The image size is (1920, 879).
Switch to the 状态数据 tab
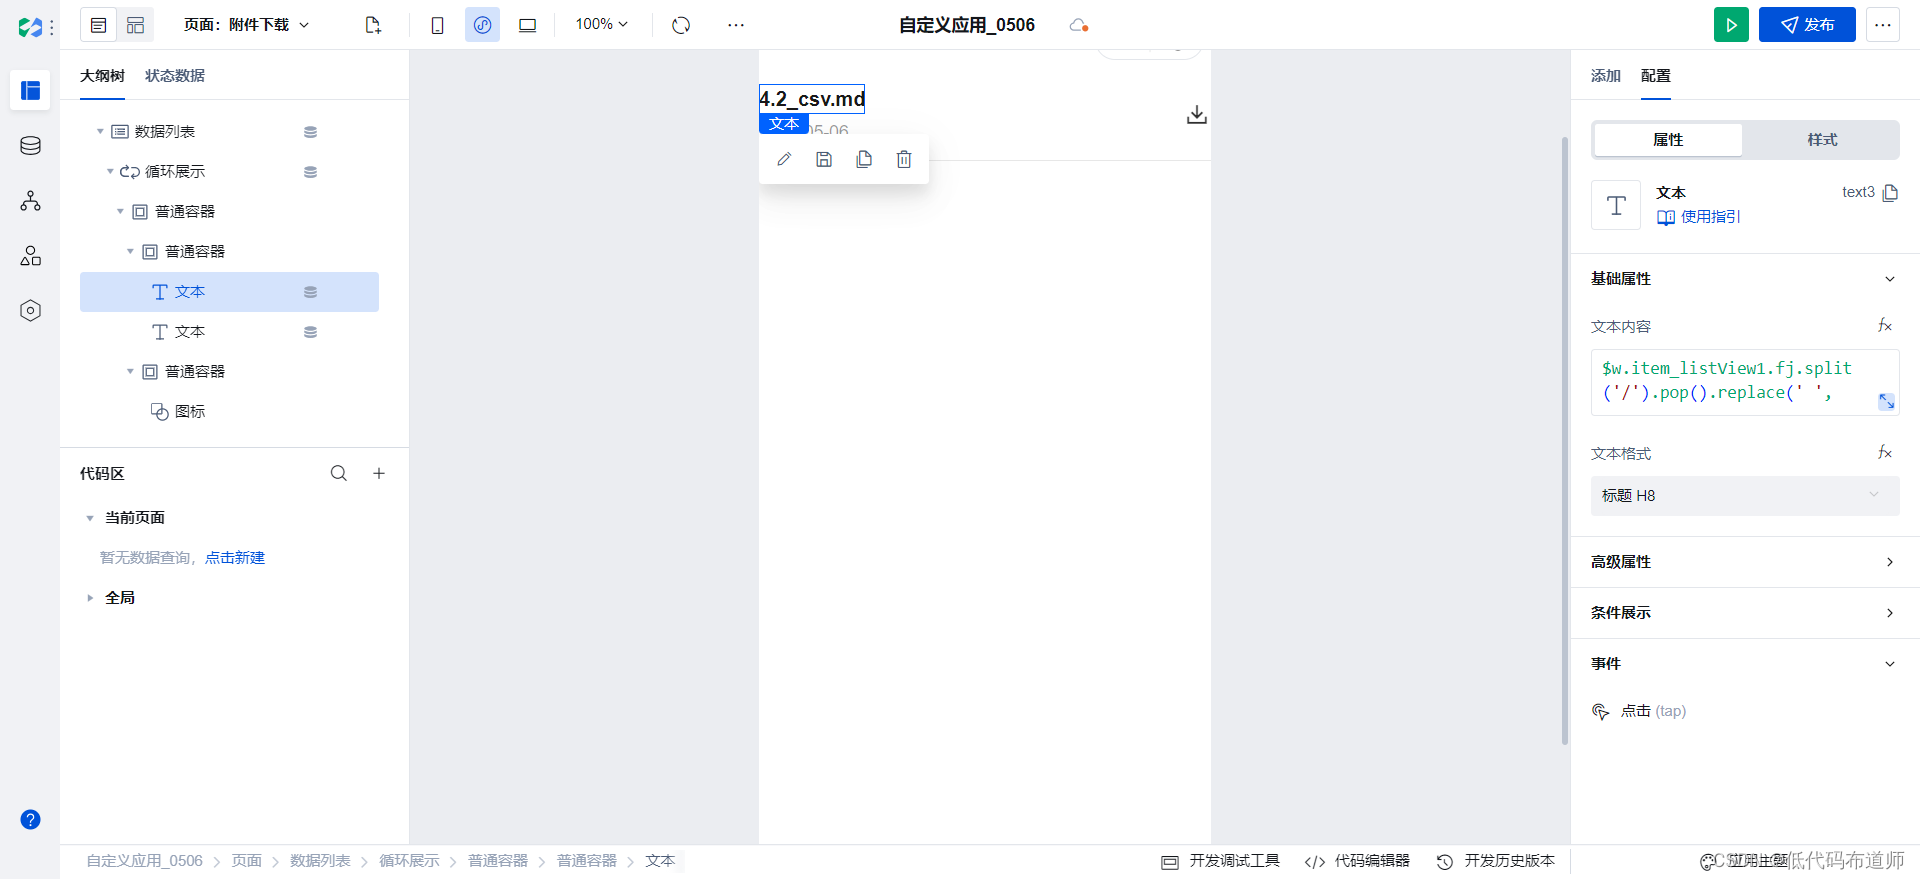pyautogui.click(x=175, y=76)
